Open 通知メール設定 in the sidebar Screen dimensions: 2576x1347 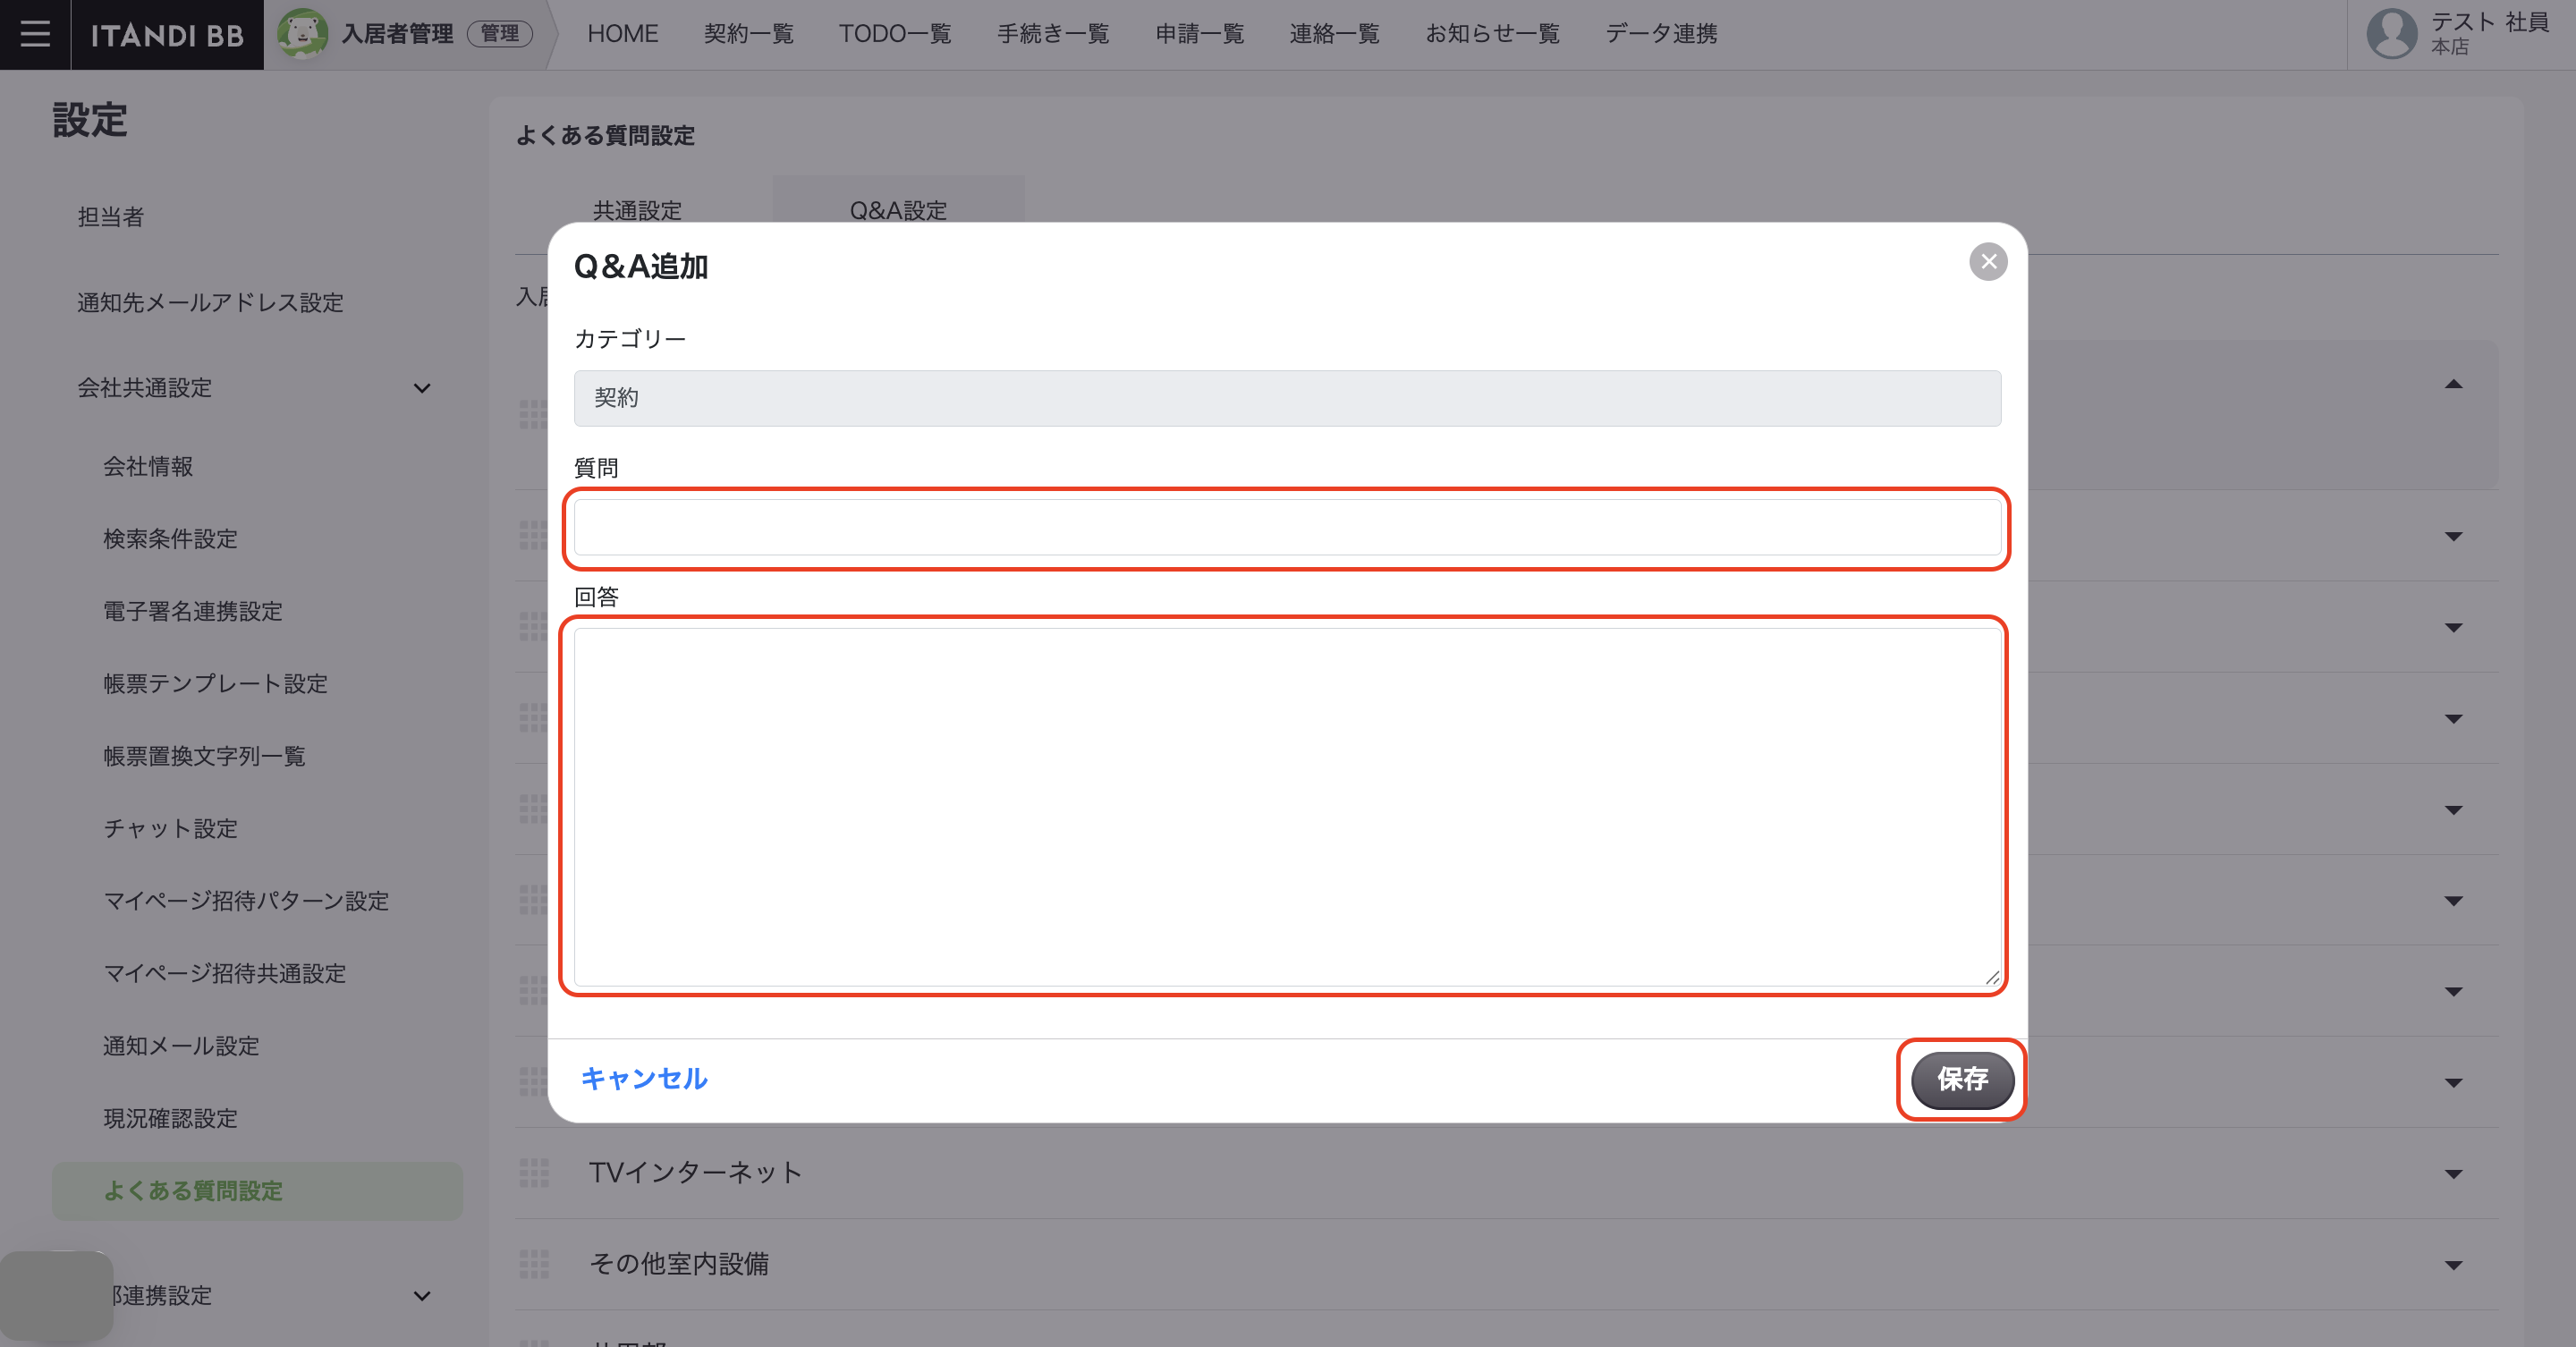(x=181, y=1046)
